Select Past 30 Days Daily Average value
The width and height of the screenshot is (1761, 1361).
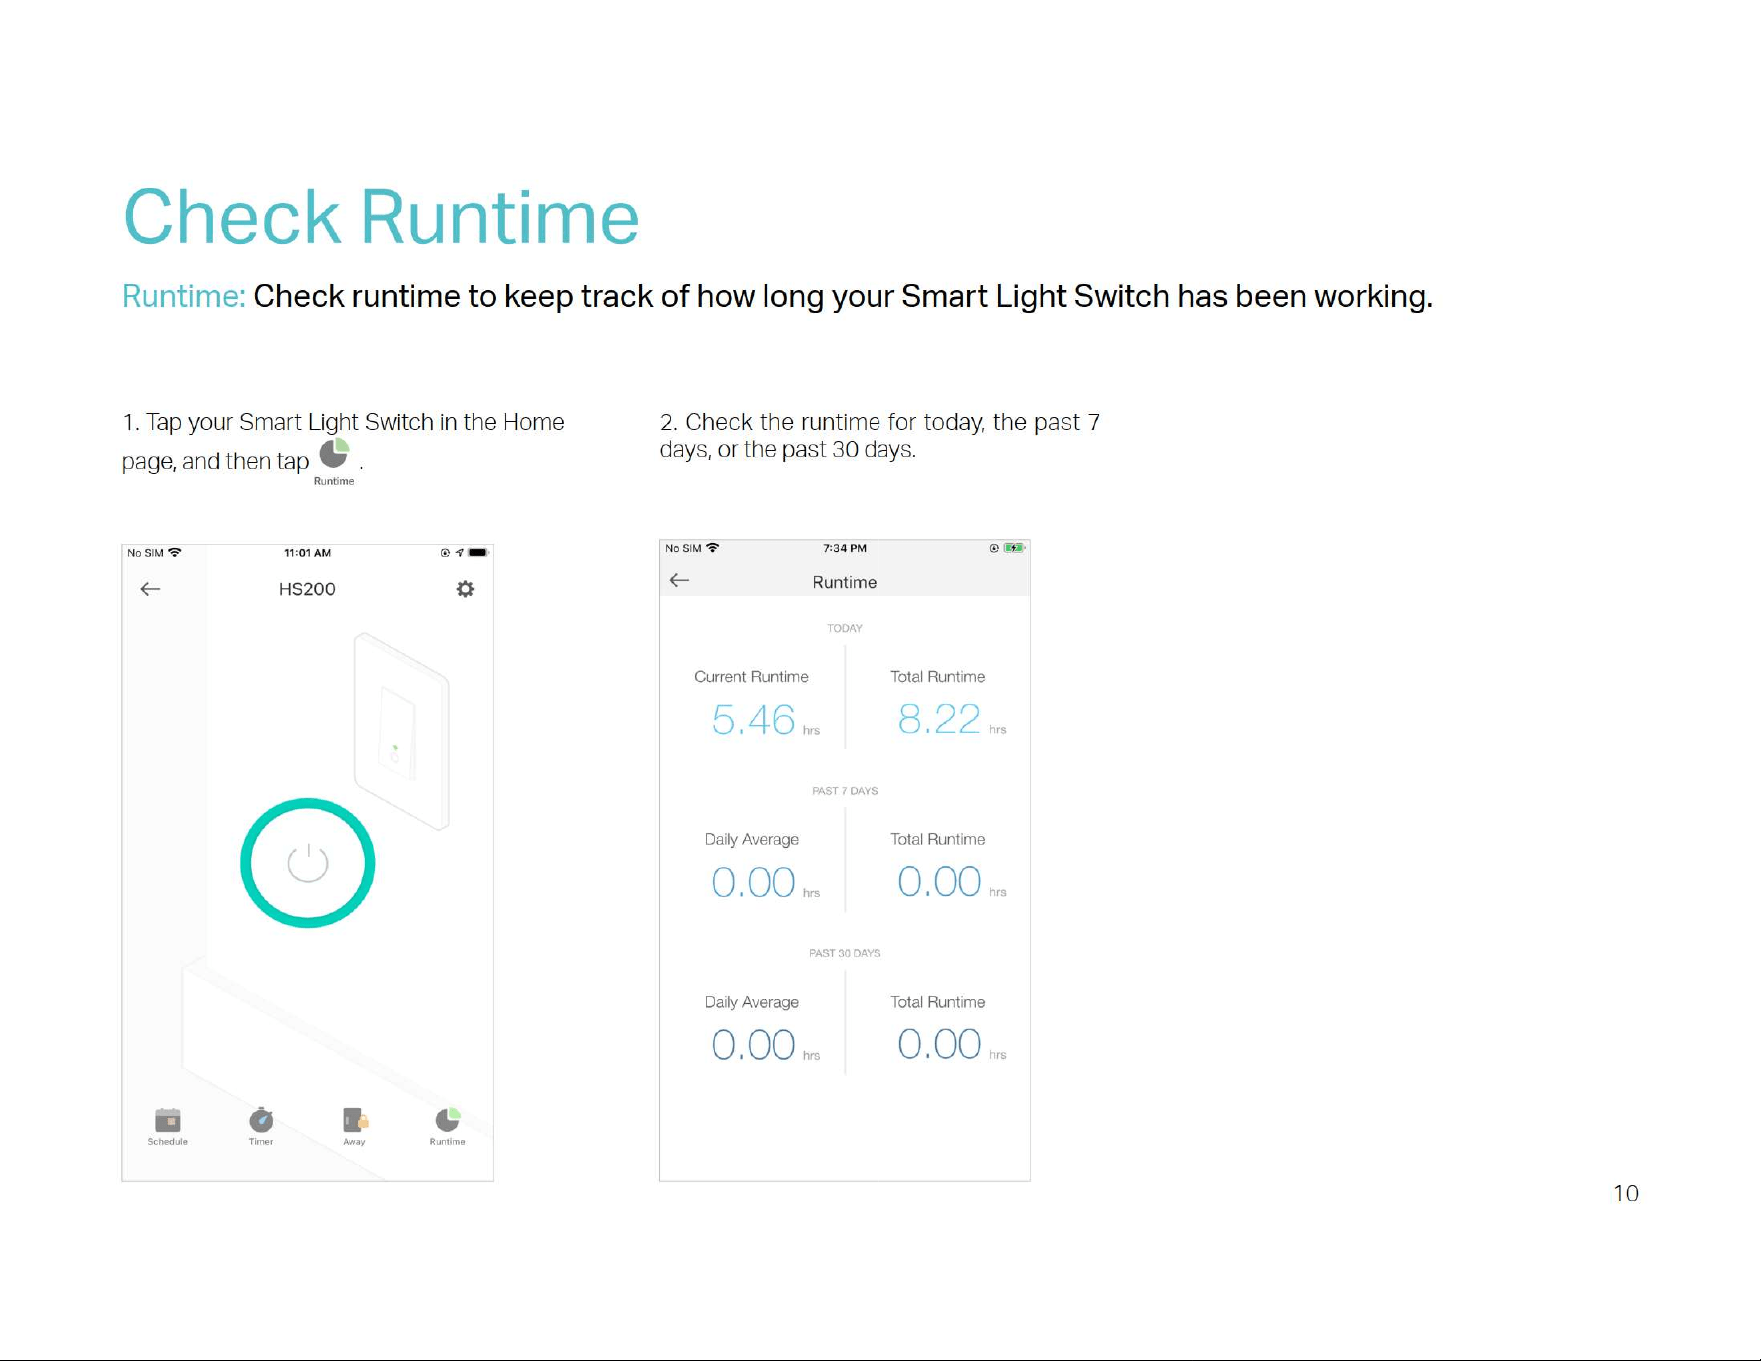(x=754, y=1045)
